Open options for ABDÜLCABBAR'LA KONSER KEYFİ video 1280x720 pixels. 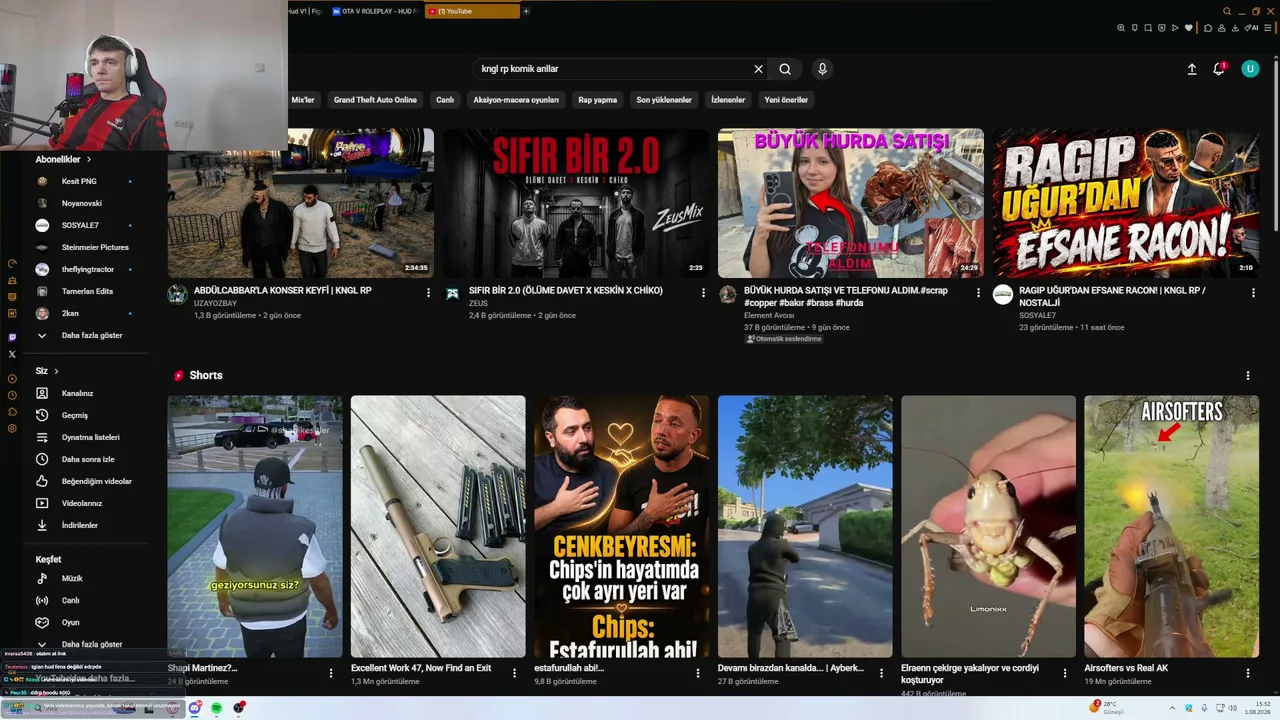tap(428, 293)
